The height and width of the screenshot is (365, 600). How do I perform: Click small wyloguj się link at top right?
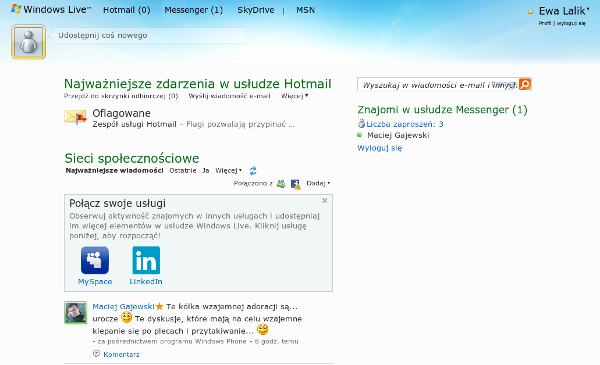click(x=571, y=23)
